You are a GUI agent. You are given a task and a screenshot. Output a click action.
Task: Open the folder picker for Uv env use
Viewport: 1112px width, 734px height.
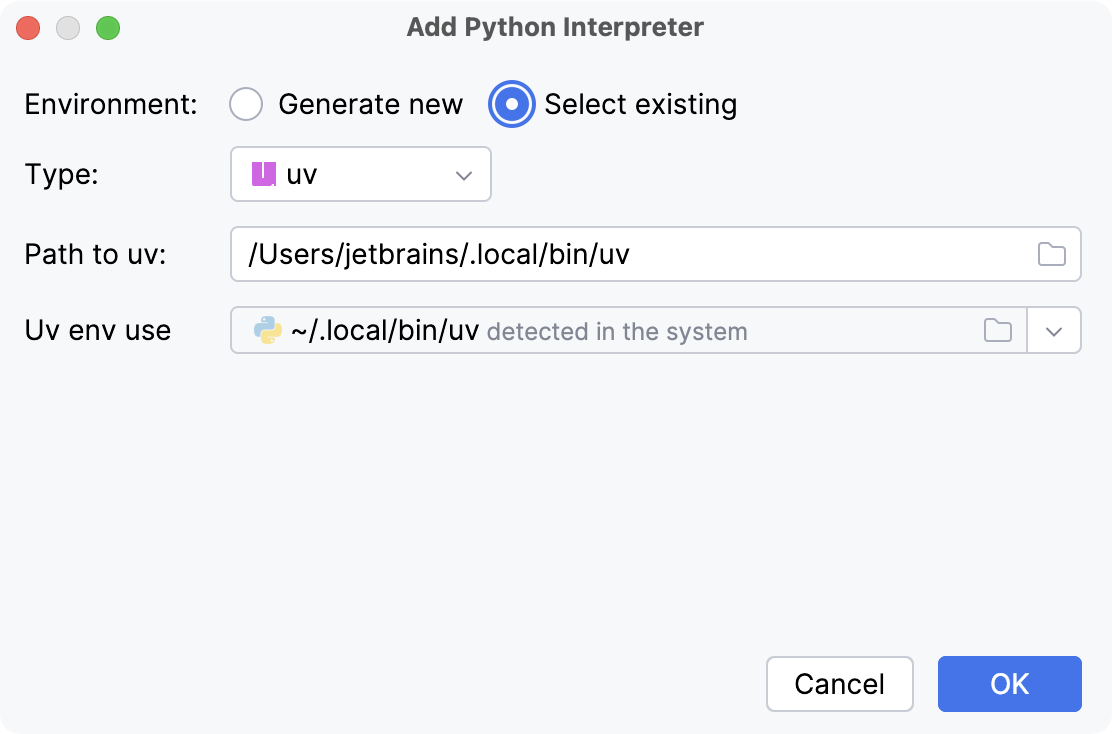point(996,330)
